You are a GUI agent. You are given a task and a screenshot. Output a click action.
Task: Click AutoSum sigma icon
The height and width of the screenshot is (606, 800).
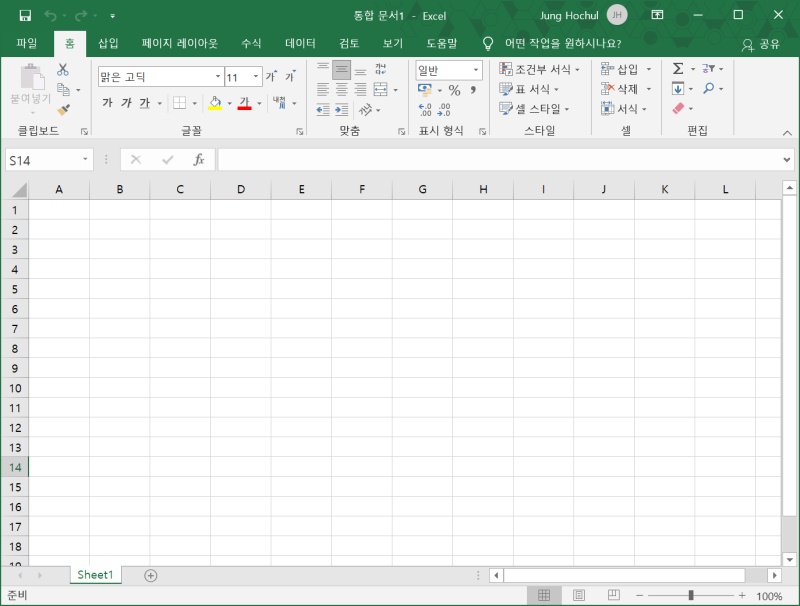678,68
